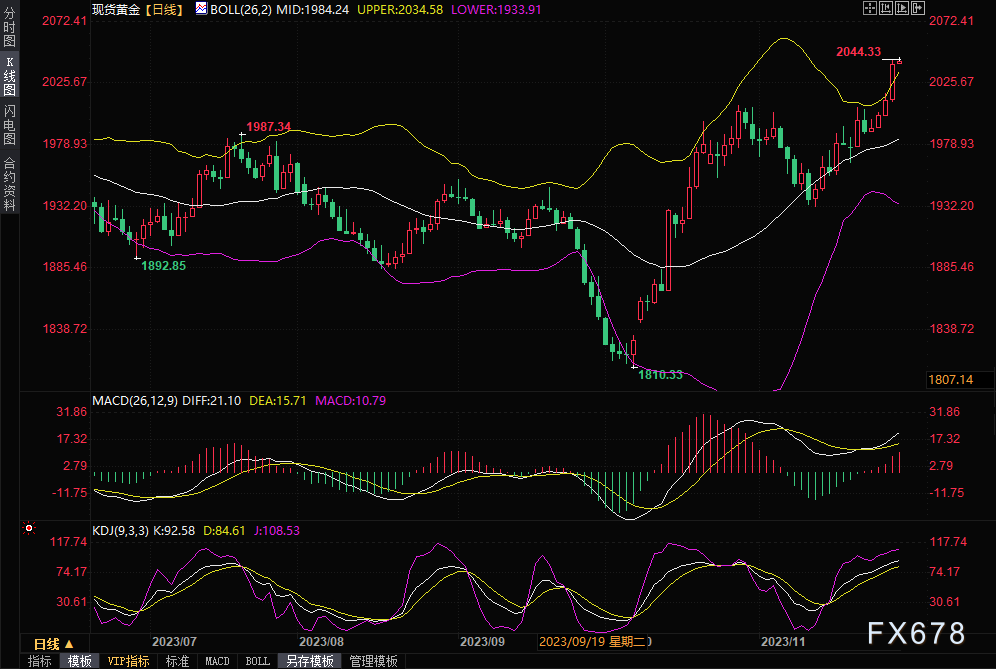Open the VIP指标 tab

click(128, 661)
